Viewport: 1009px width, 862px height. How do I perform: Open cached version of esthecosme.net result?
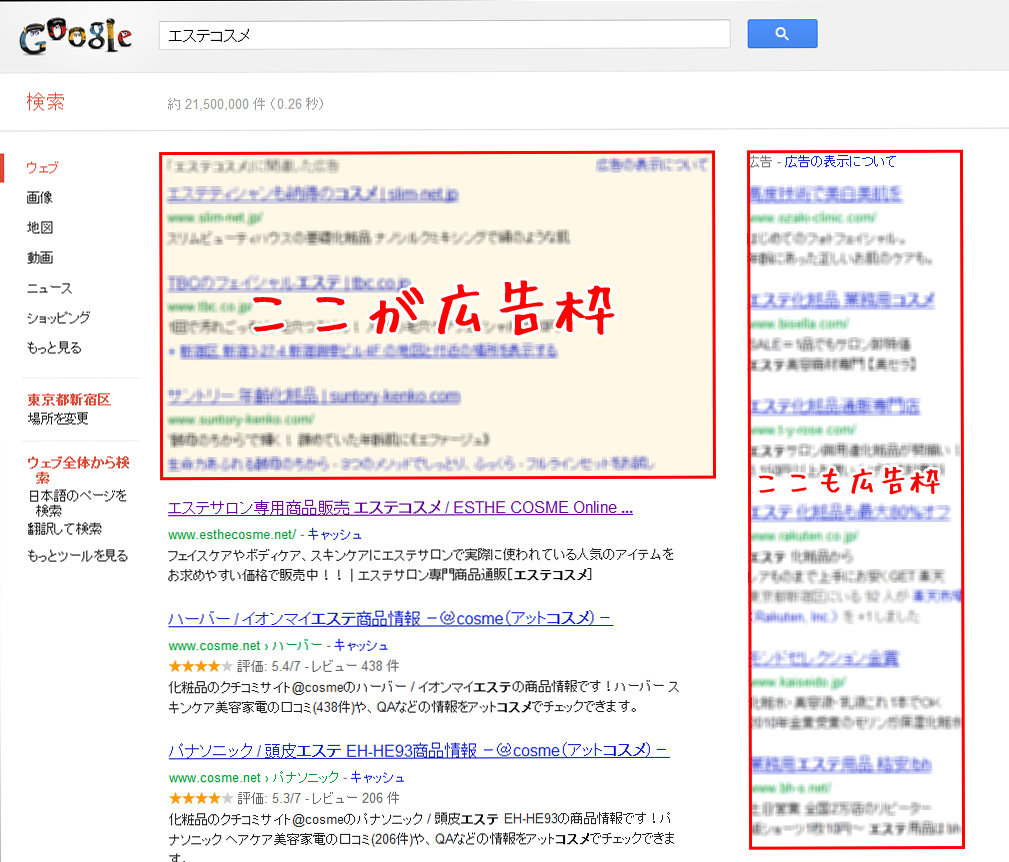click(335, 534)
